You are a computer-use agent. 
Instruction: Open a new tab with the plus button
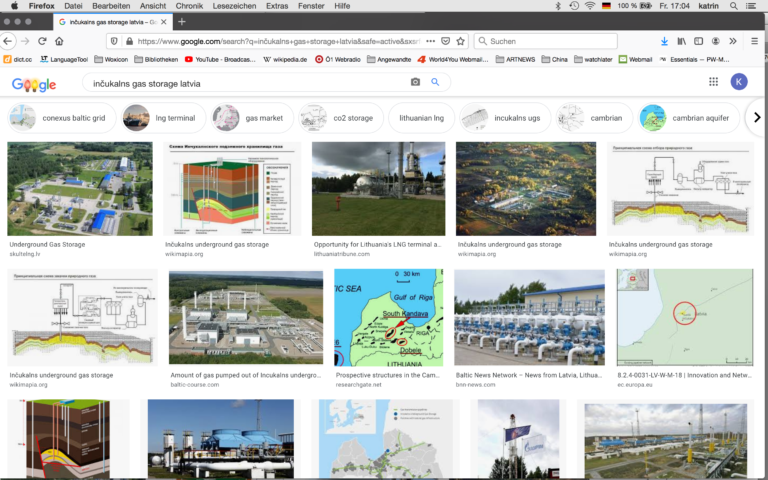pos(182,22)
